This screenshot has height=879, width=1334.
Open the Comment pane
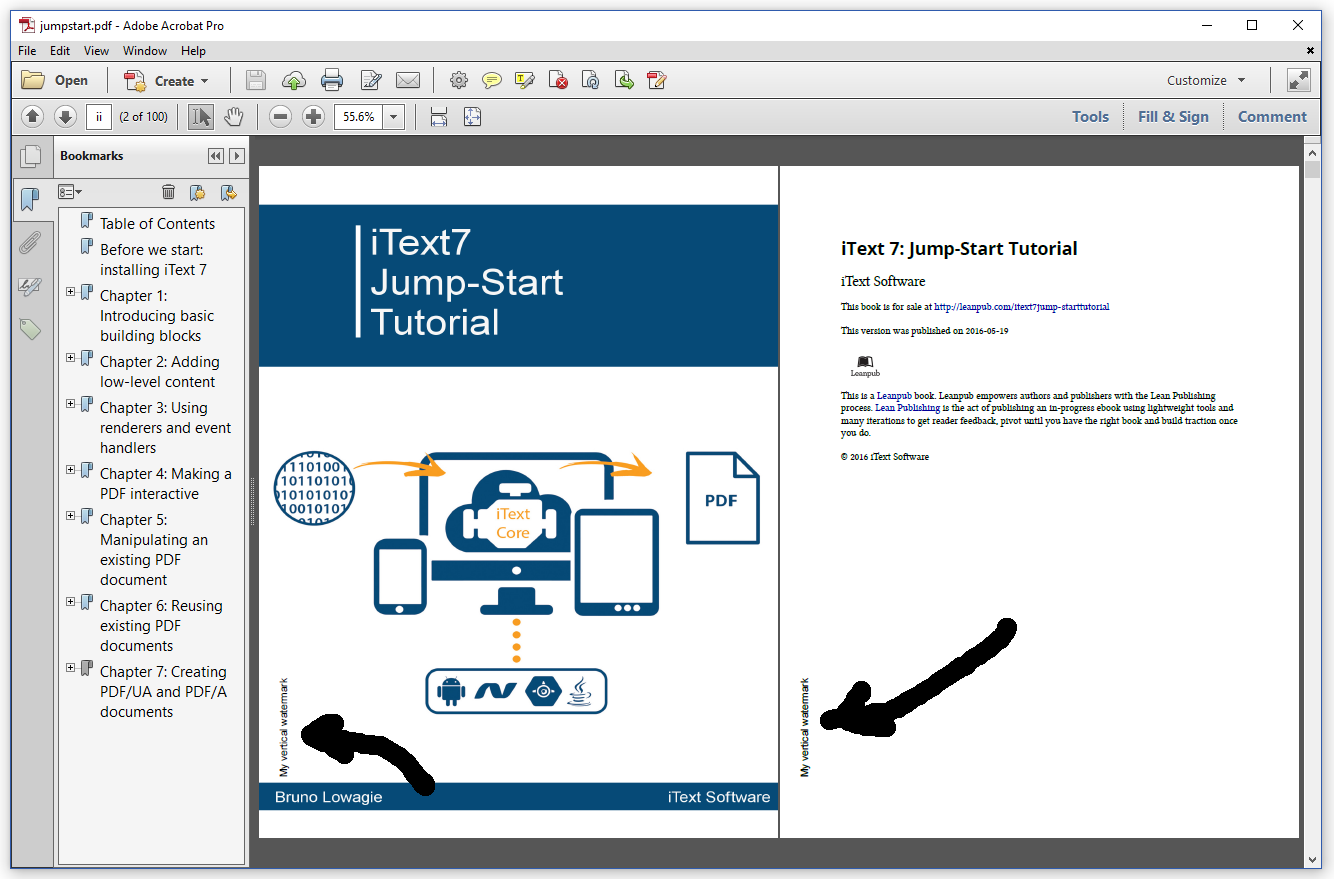pos(1272,117)
